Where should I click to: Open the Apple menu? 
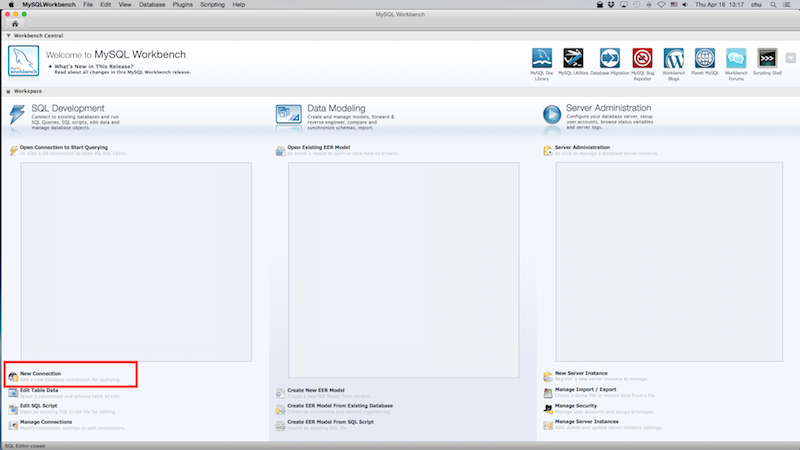click(x=11, y=5)
